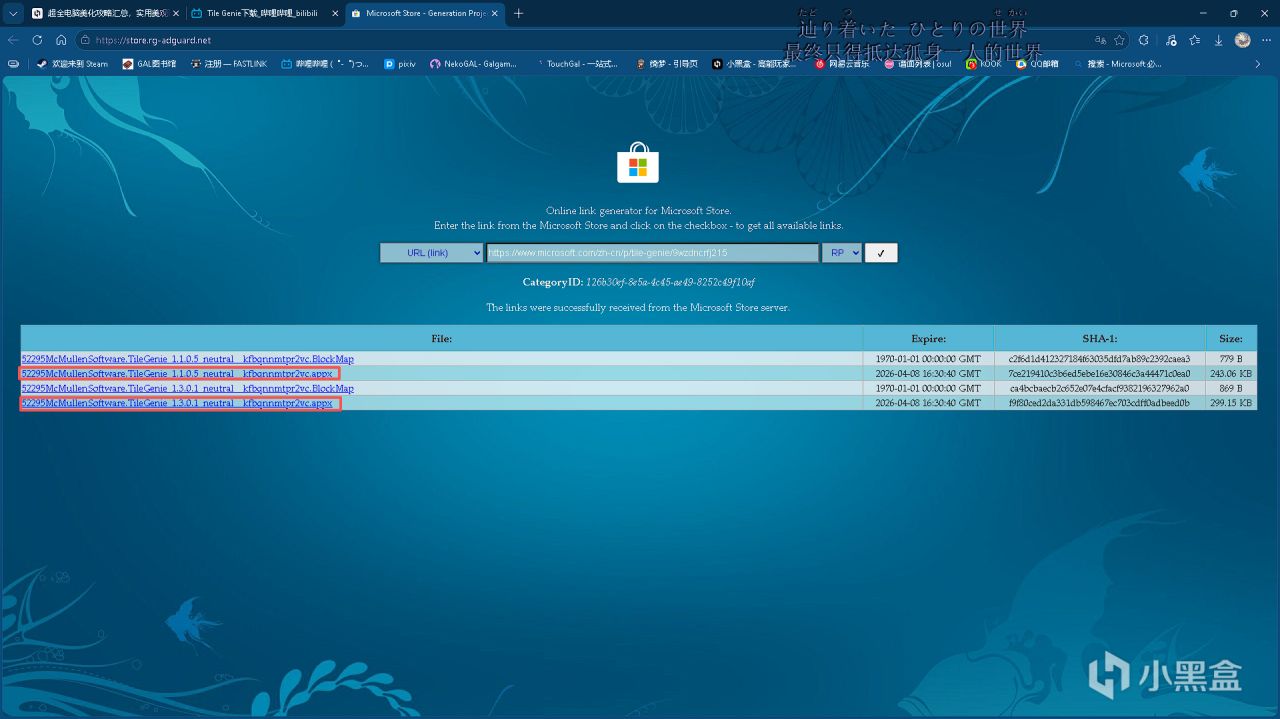Viewport: 1280px width, 719px height.
Task: Click SHA-1 hash starting with ca4bcbaecb
Action: (x=1099, y=388)
